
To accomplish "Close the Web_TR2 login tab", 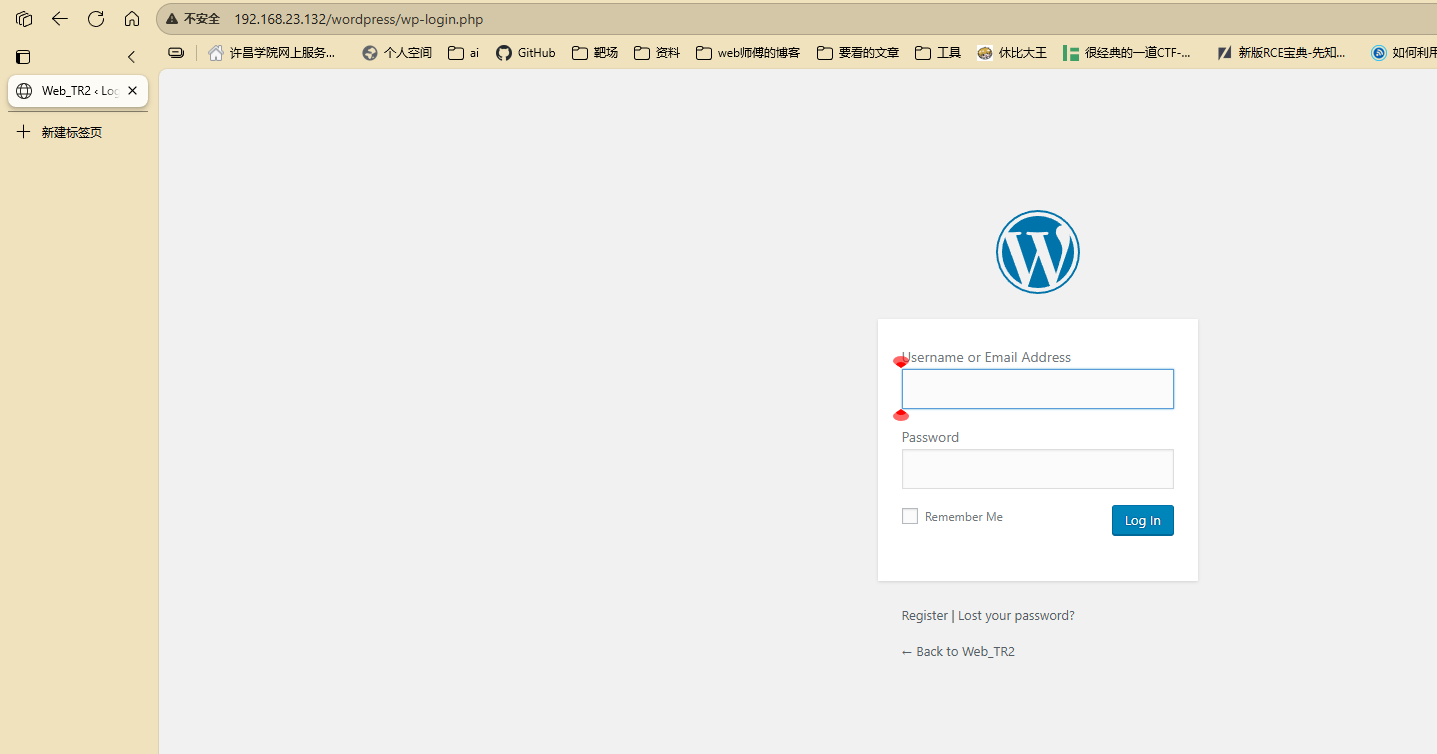I will click(132, 91).
